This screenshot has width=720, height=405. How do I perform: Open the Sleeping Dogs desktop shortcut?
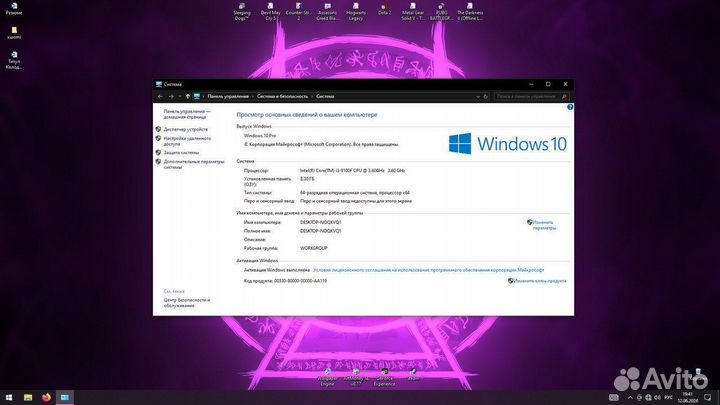tap(242, 11)
